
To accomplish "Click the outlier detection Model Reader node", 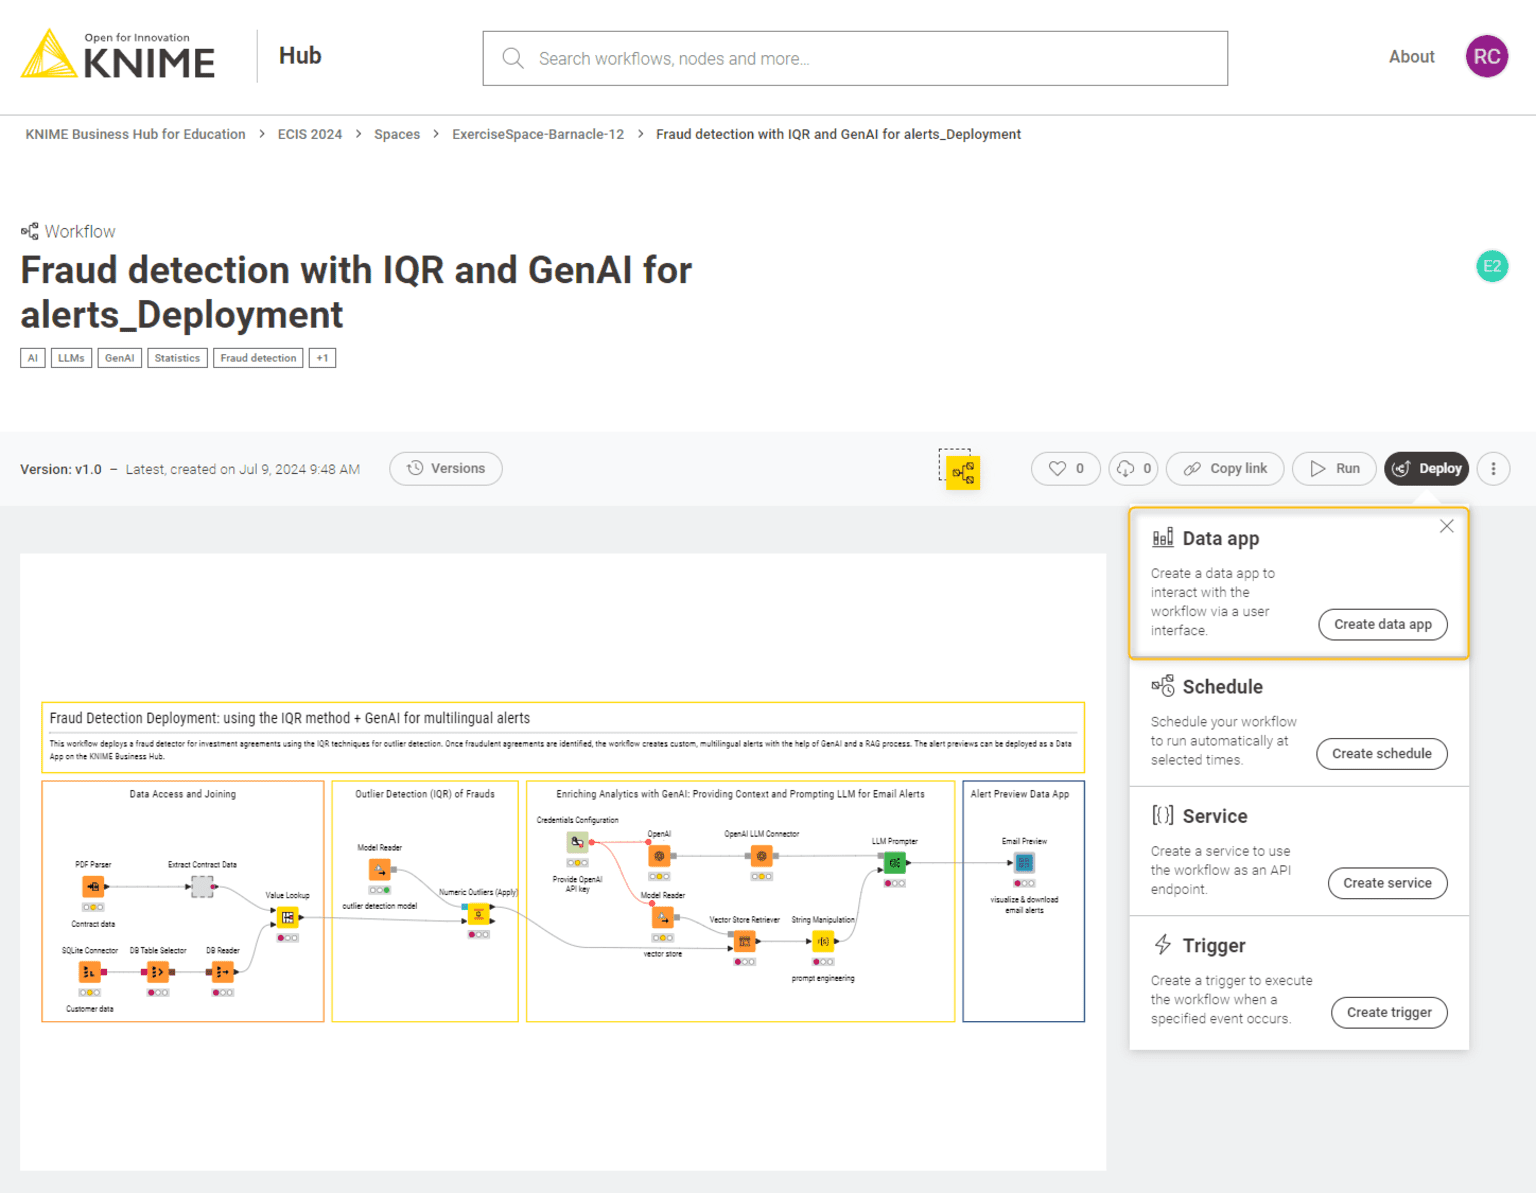I will pos(380,870).
